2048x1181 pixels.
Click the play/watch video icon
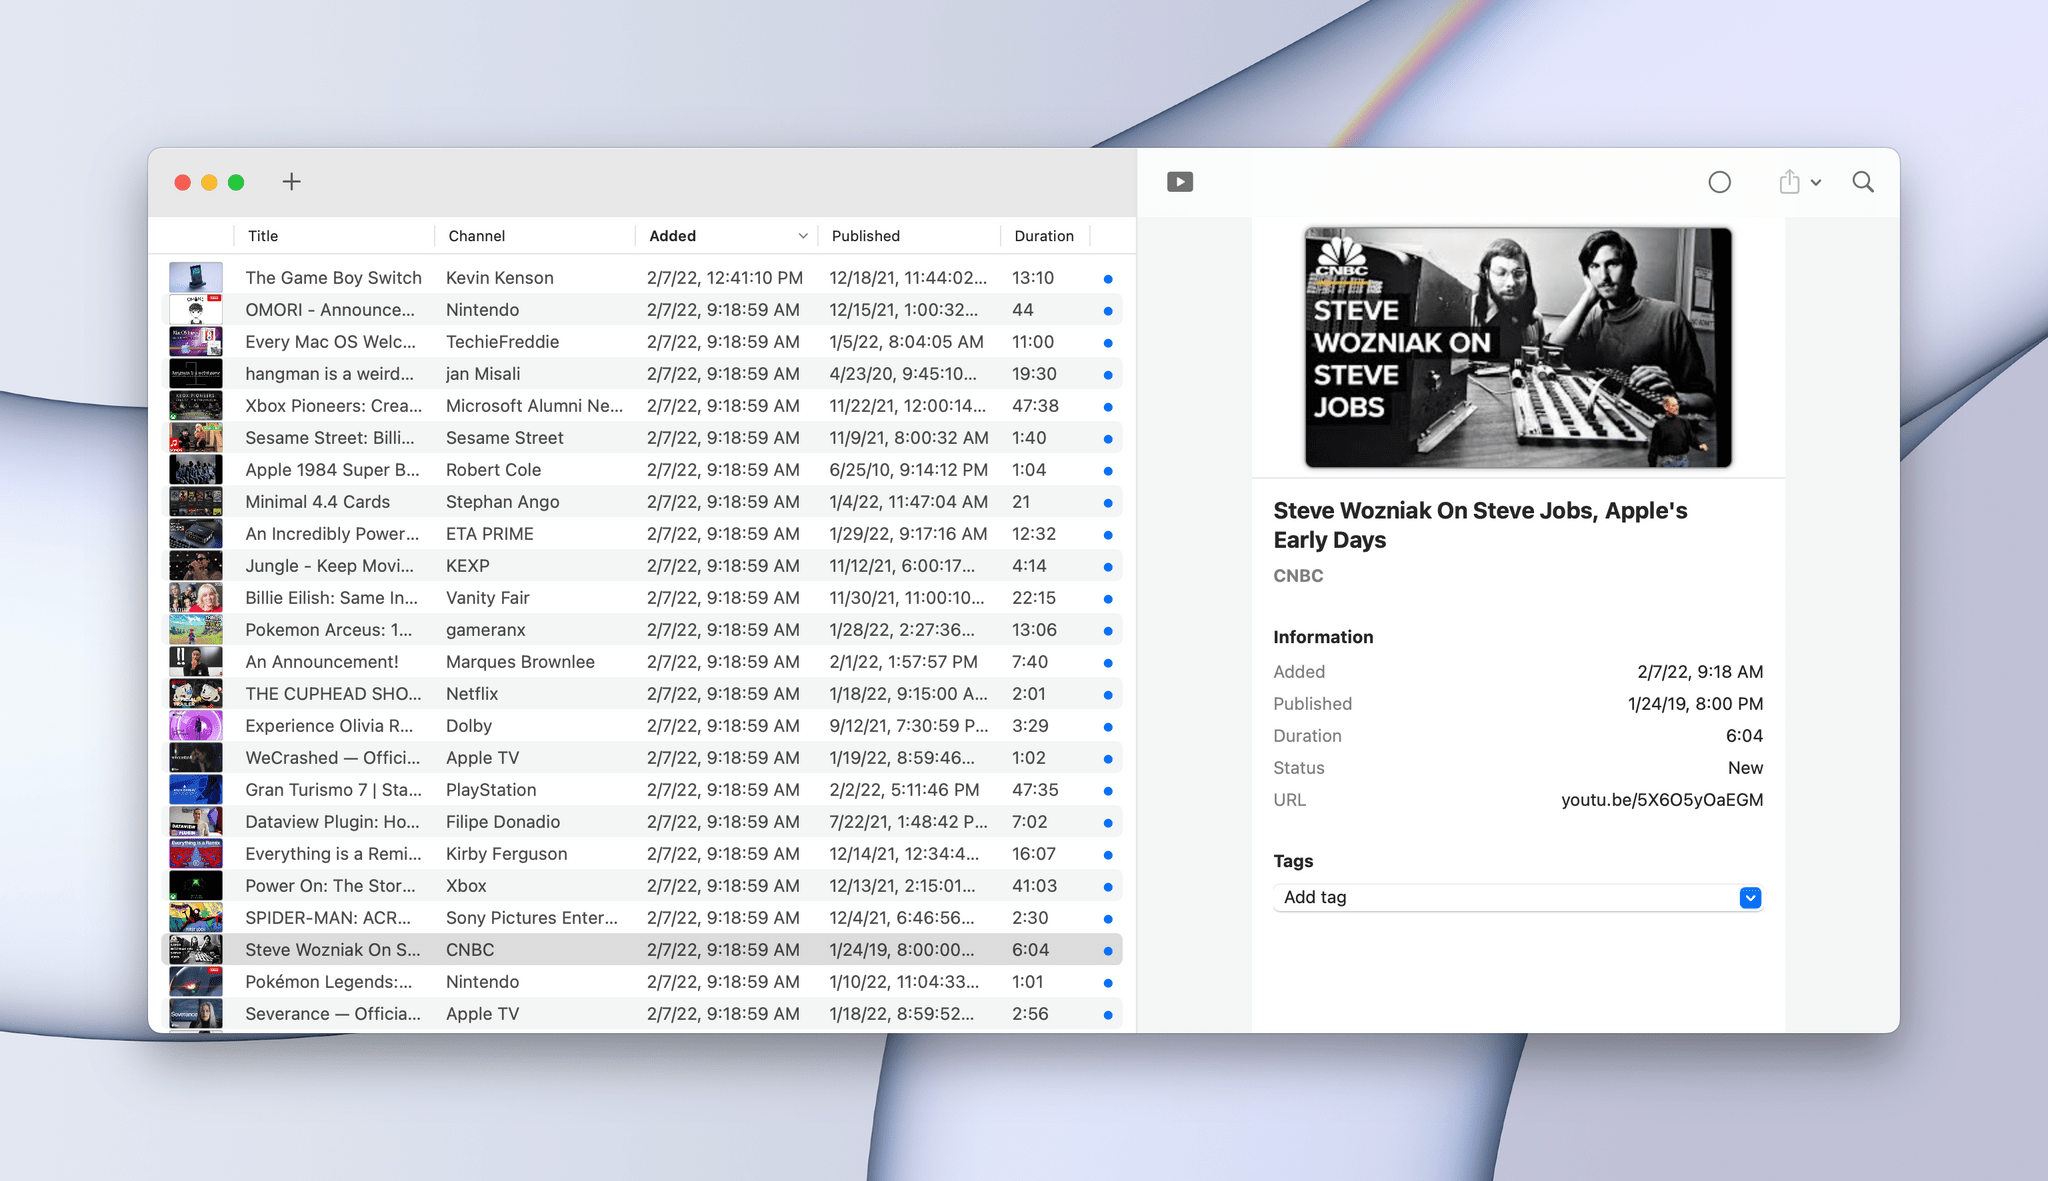(x=1179, y=181)
